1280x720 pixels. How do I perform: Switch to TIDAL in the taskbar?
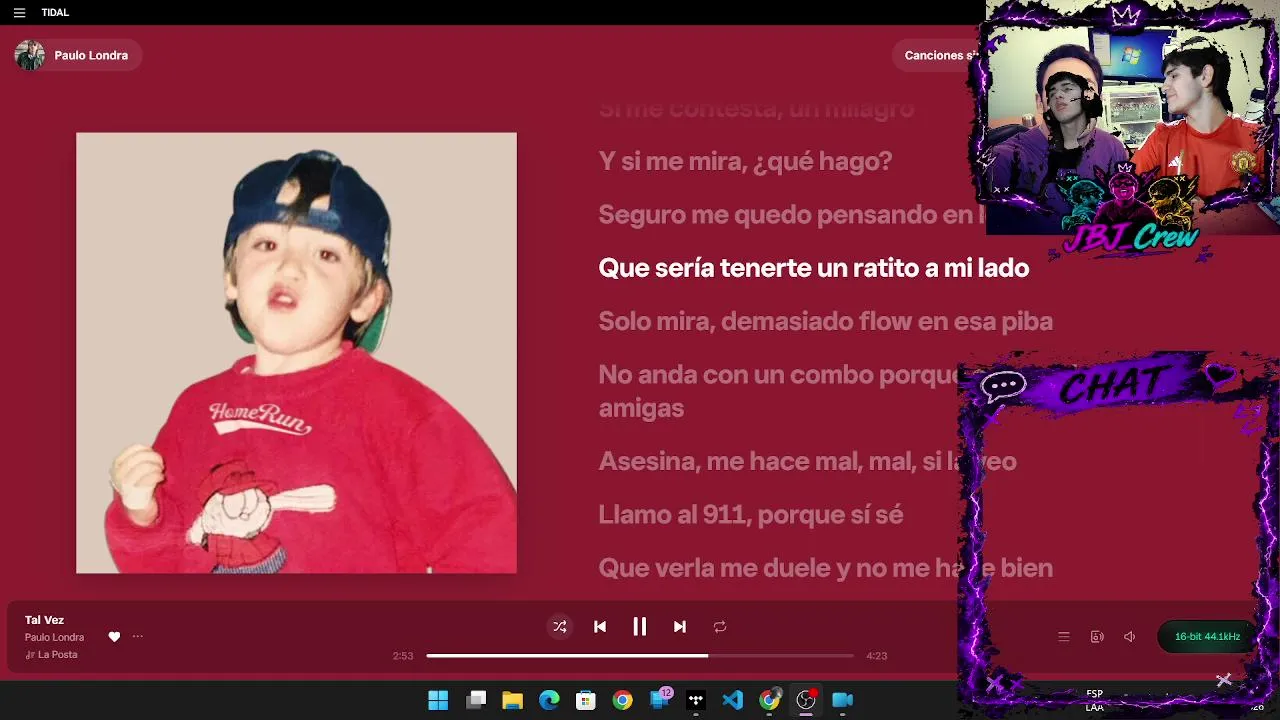coord(696,700)
